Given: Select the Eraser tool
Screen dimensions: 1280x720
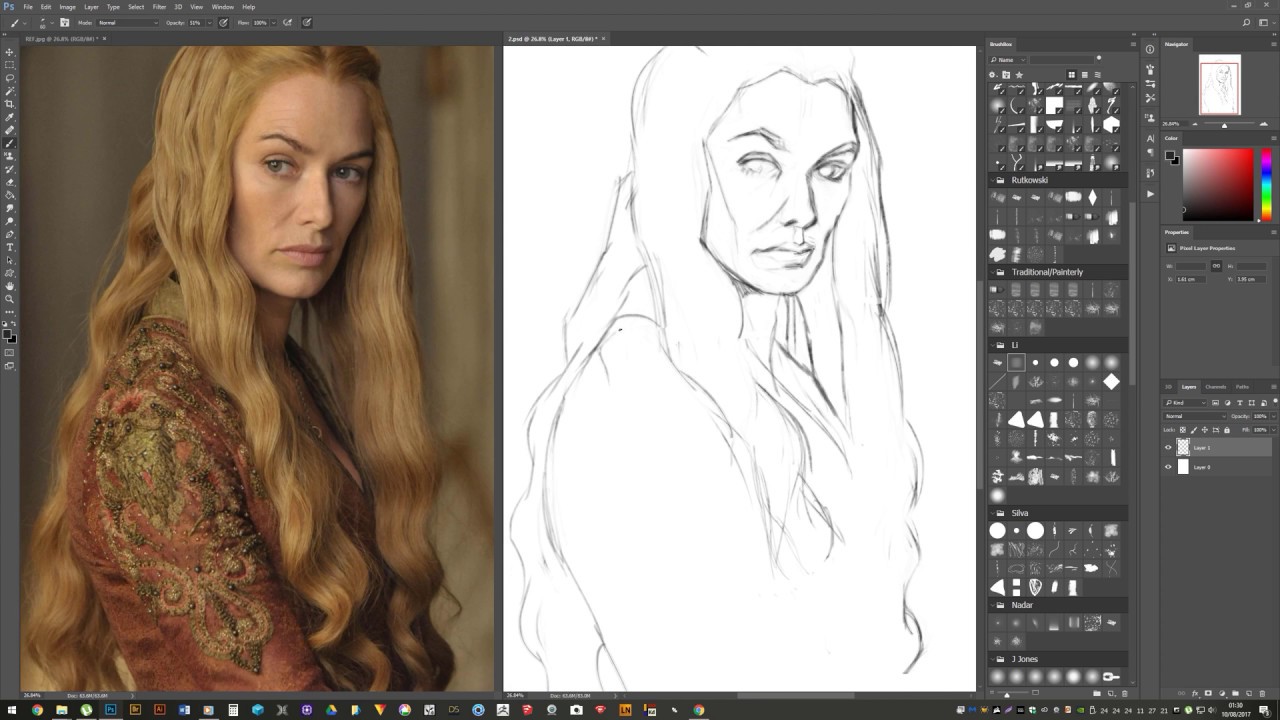Looking at the screenshot, I should (10, 182).
